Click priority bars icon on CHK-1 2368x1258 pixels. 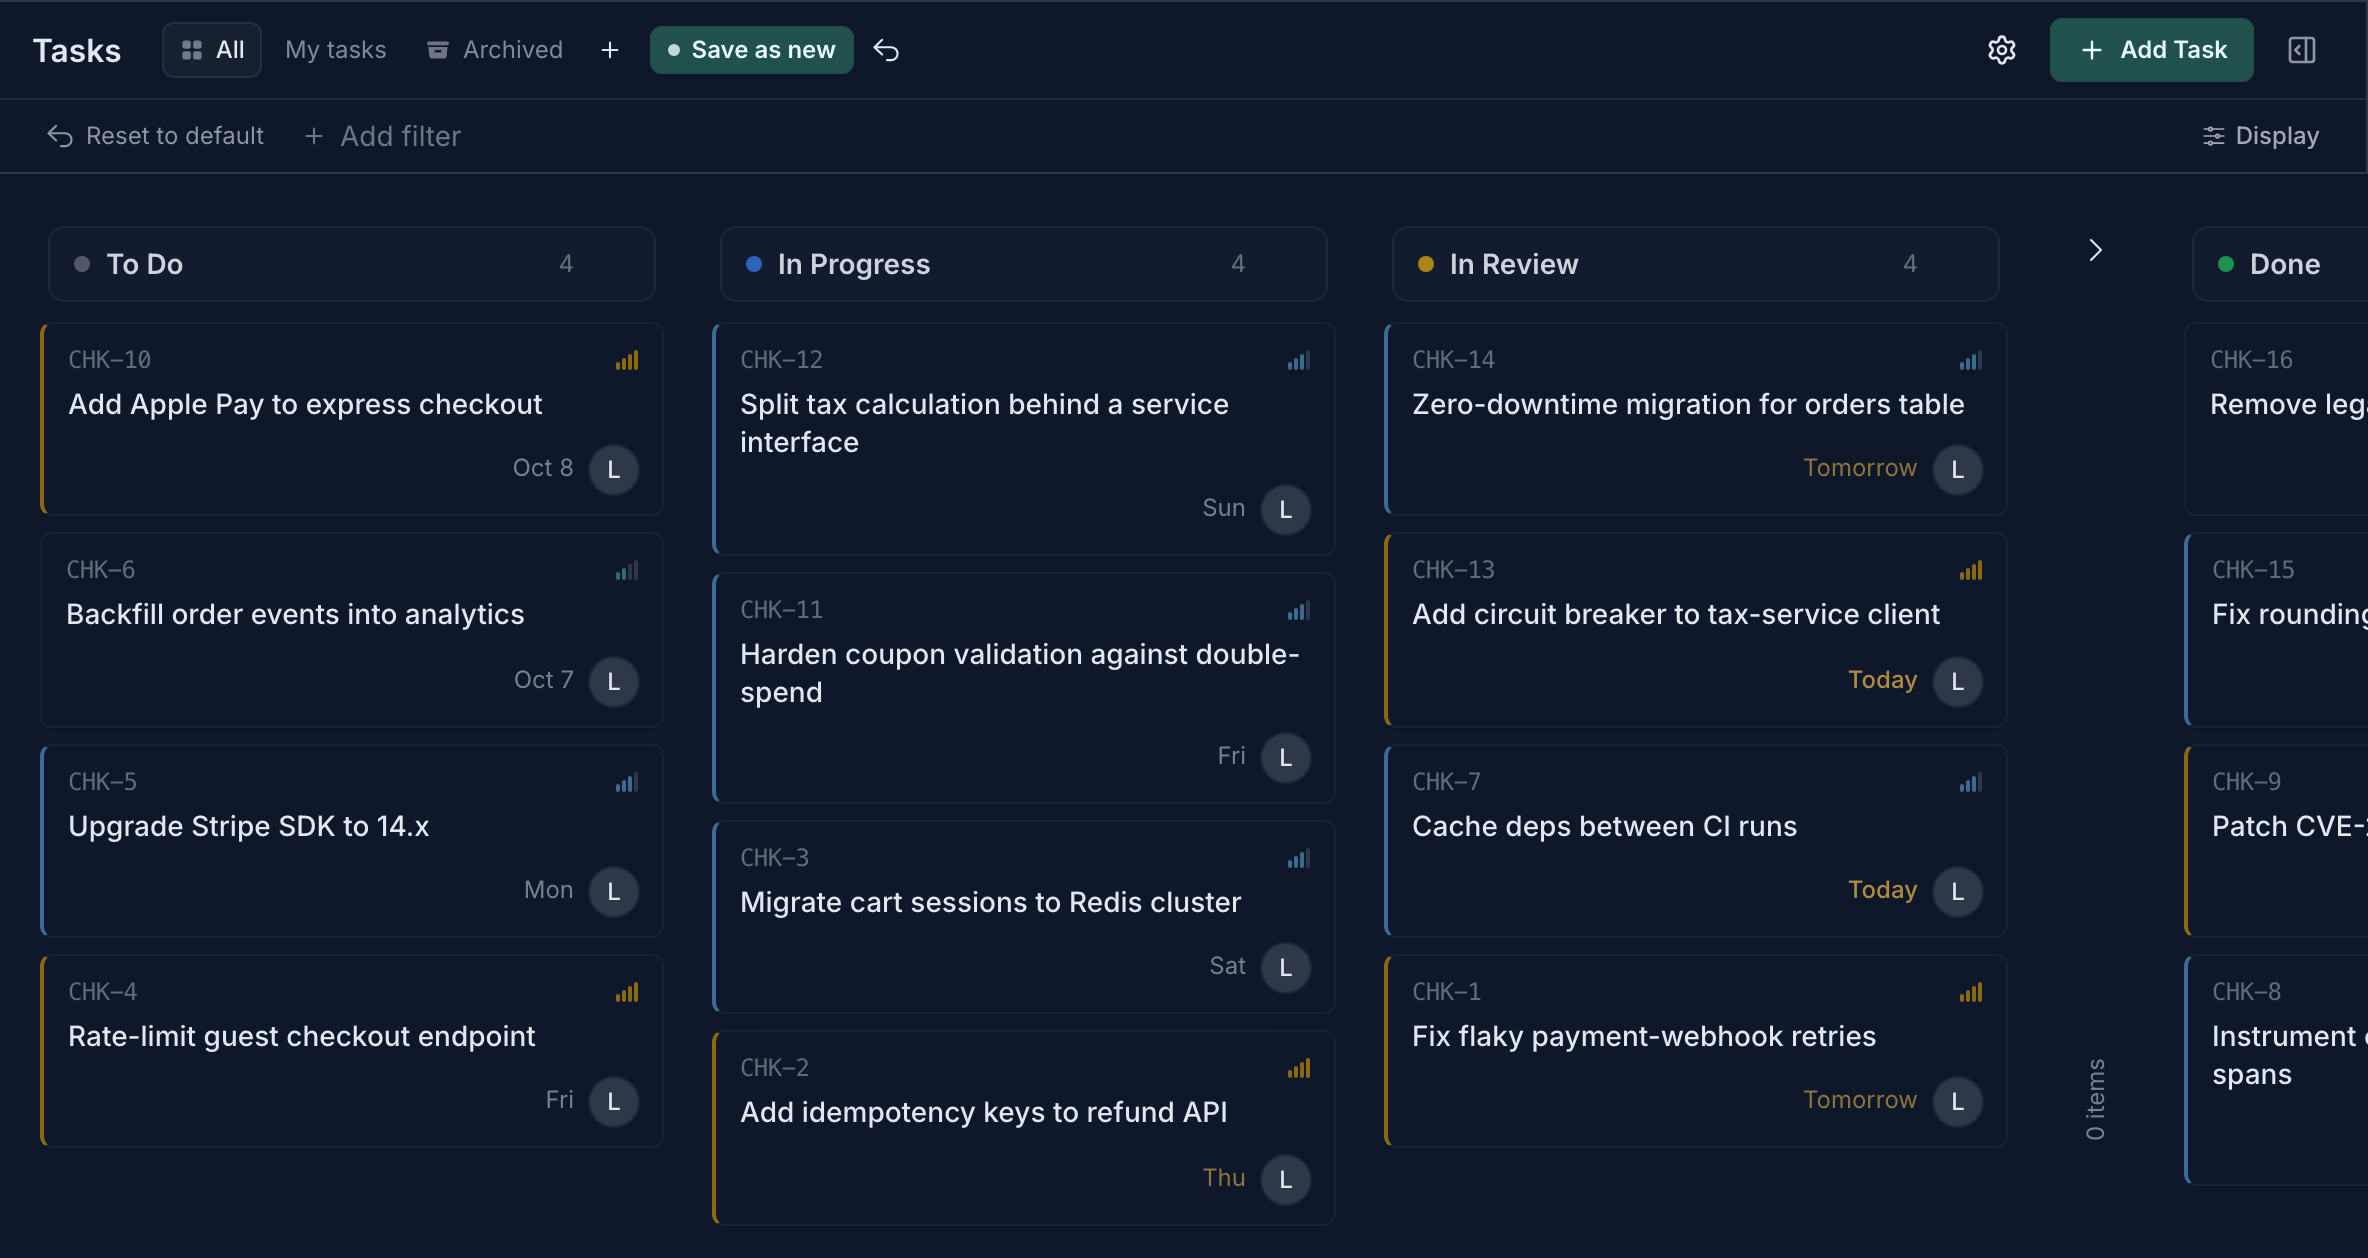pyautogui.click(x=1971, y=993)
